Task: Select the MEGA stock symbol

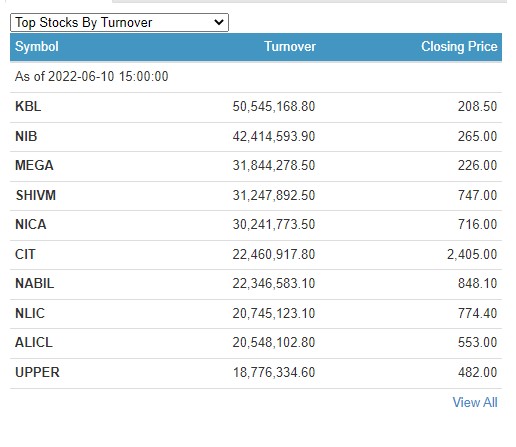Action: (x=34, y=166)
